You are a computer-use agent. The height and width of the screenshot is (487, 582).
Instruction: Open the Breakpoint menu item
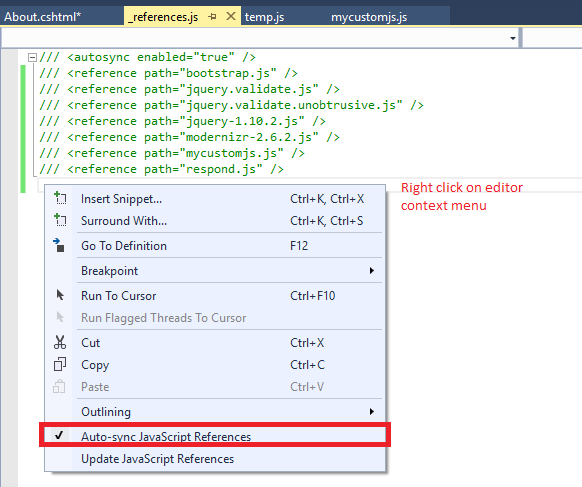click(215, 271)
